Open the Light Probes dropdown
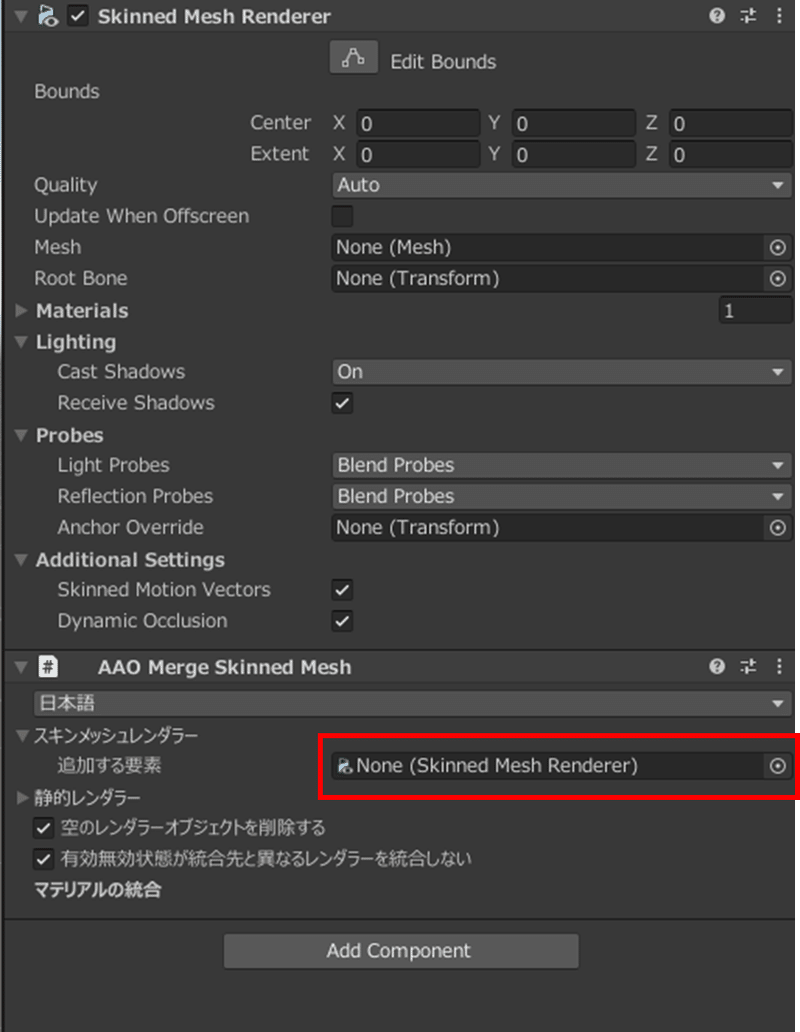Screen dimensions: 800x1032 pos(562,465)
